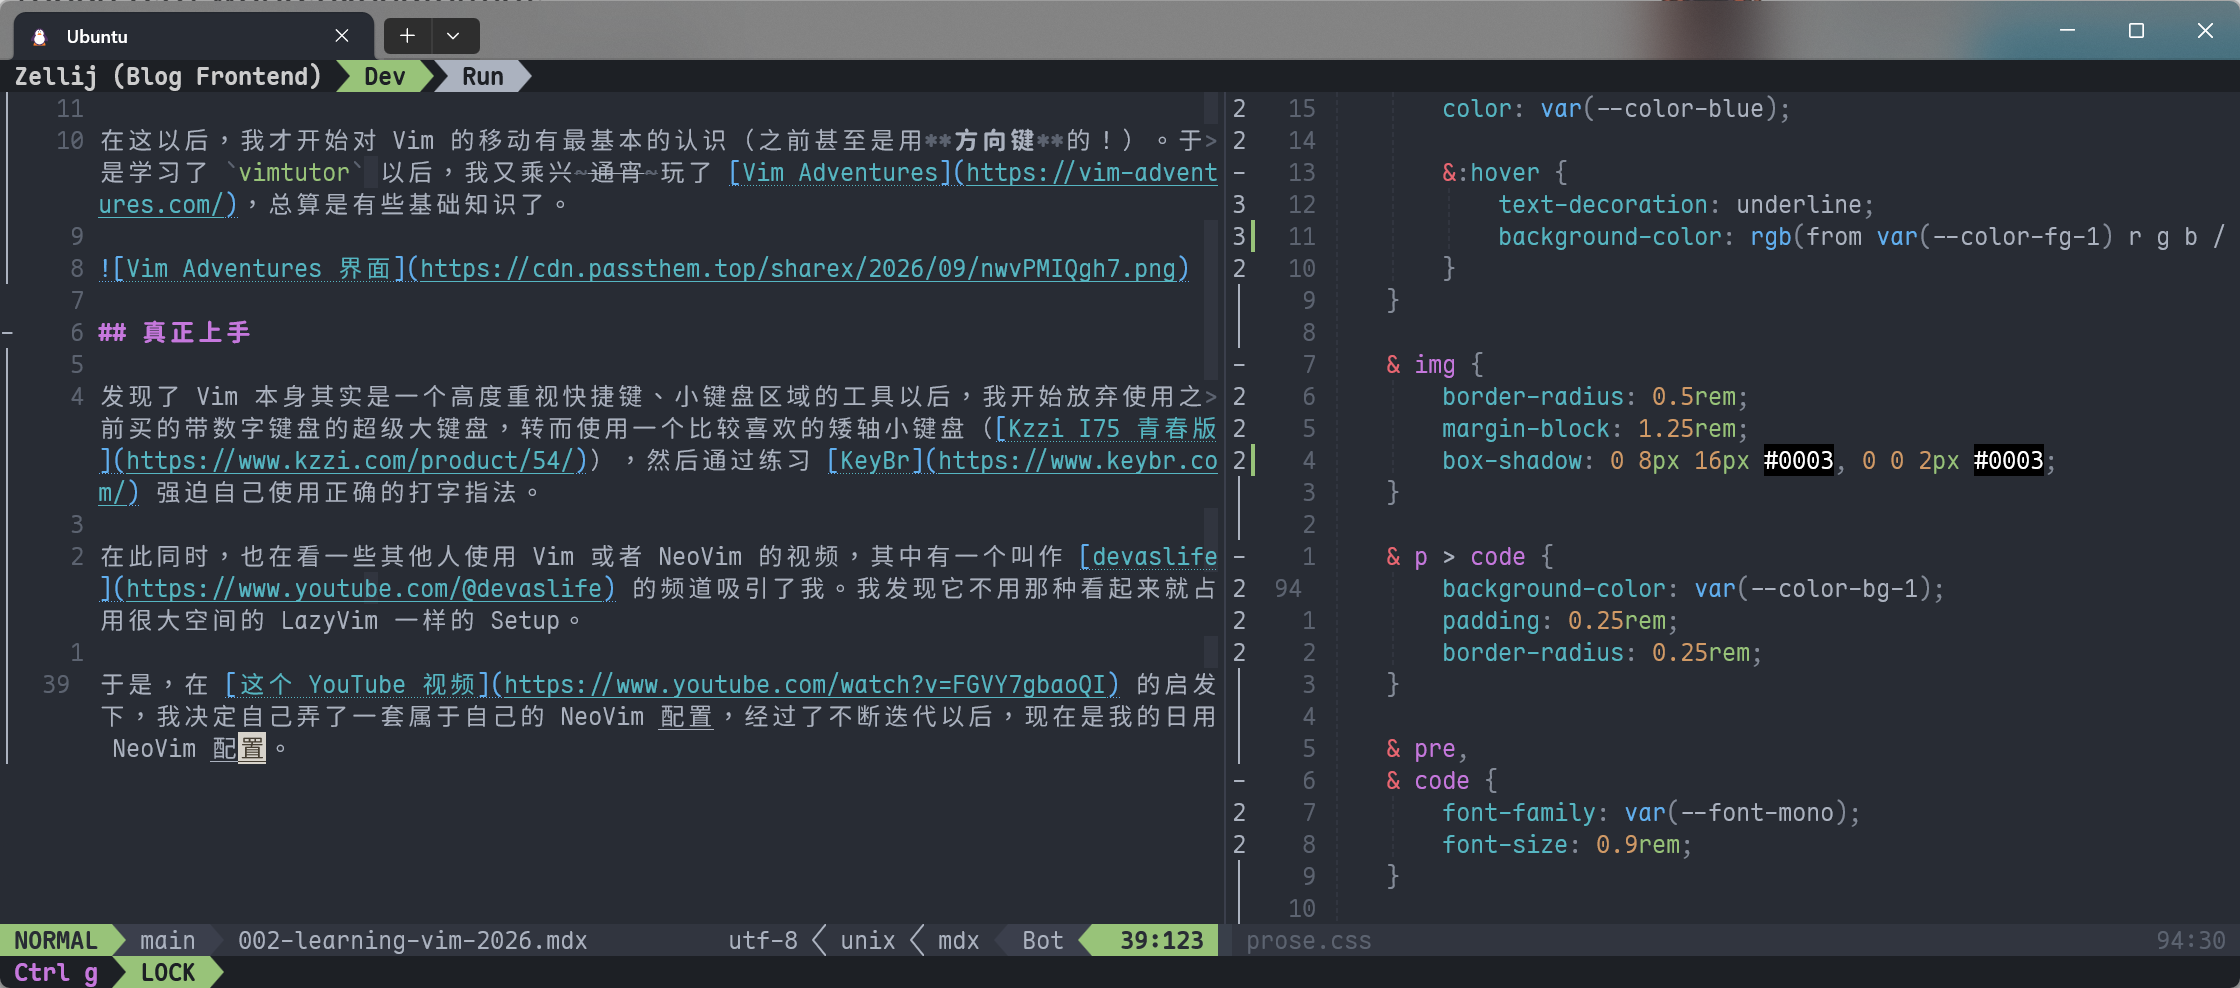Click the cursor block on 配置 at line 39
The width and height of the screenshot is (2240, 988).
coord(252,748)
